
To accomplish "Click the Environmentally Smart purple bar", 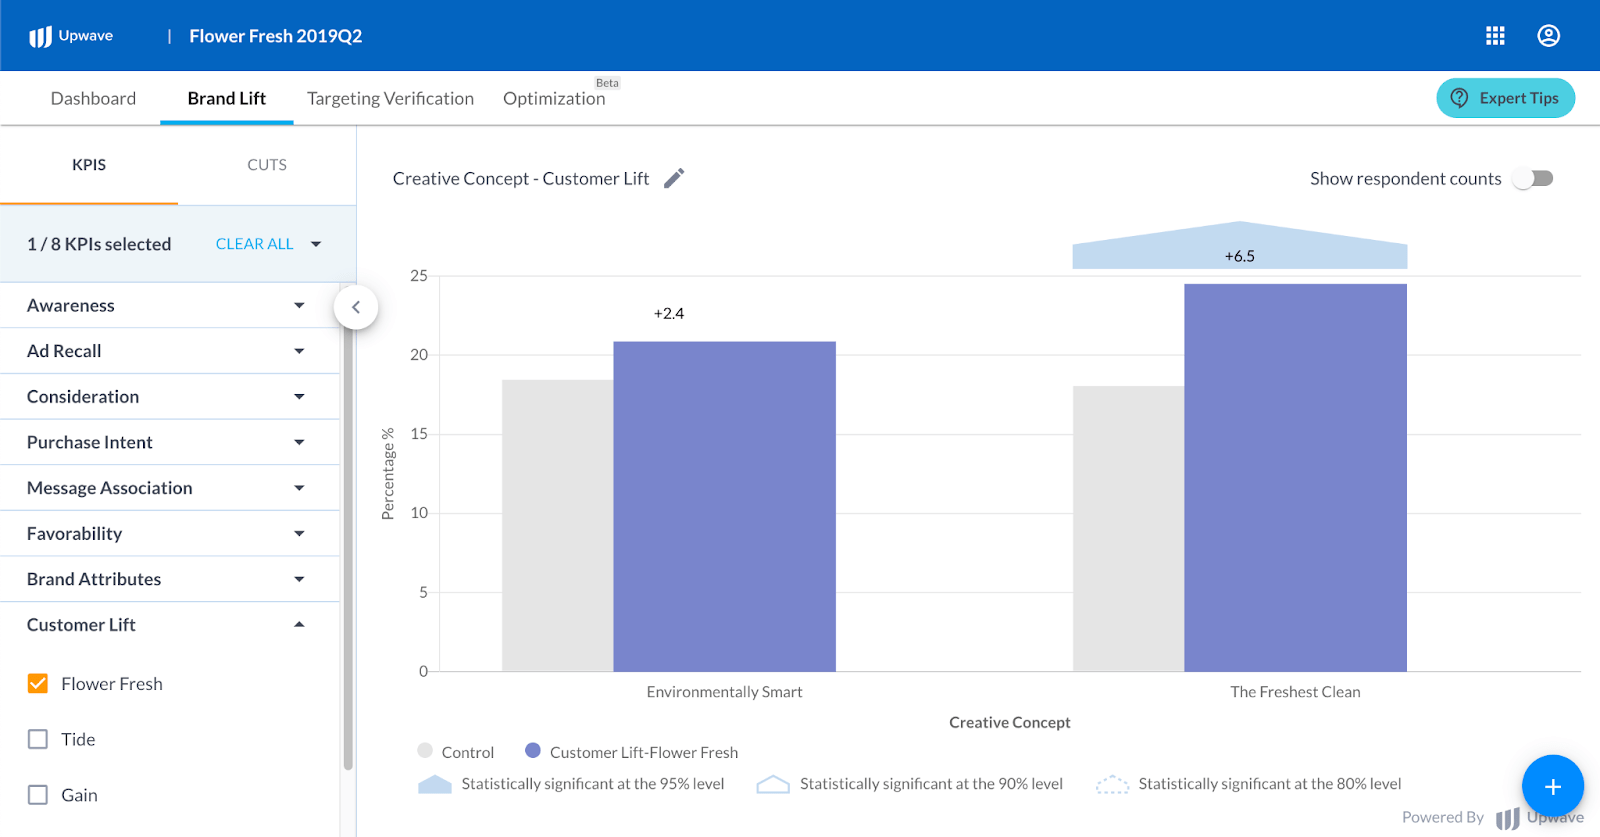I will click(x=725, y=507).
